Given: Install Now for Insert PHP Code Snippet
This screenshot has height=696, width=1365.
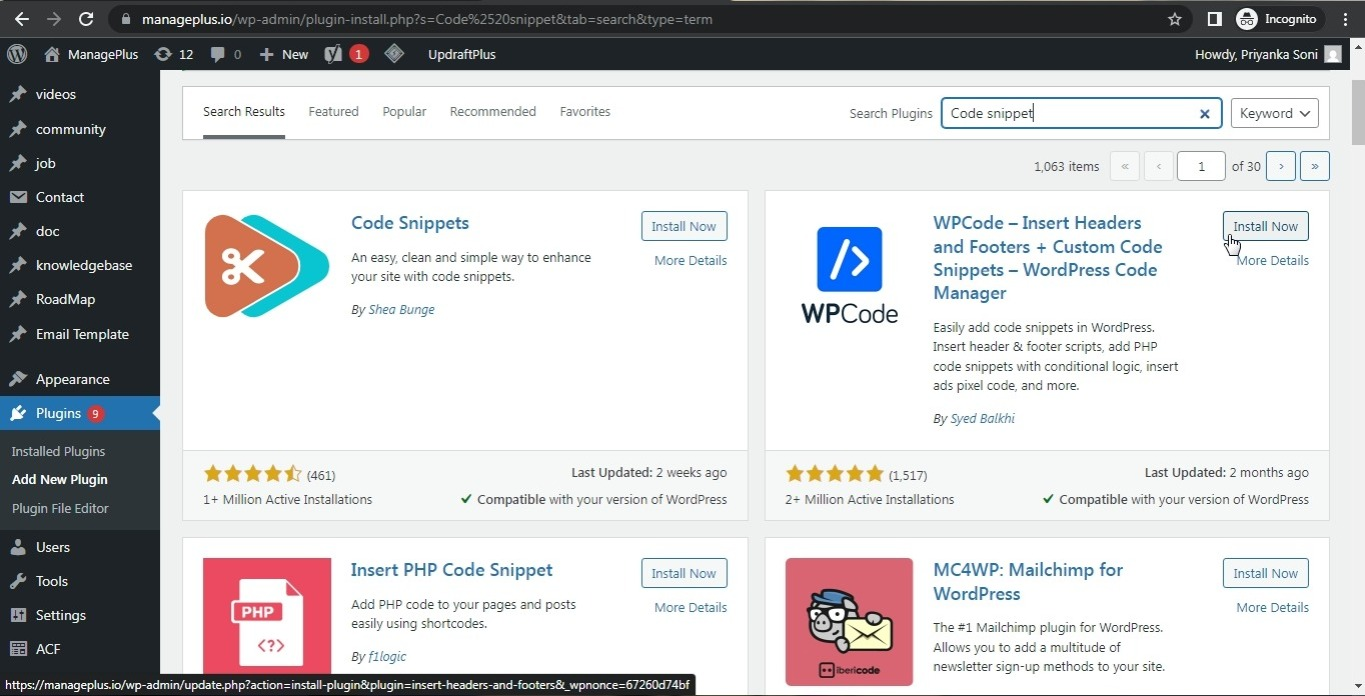Looking at the screenshot, I should click(684, 573).
